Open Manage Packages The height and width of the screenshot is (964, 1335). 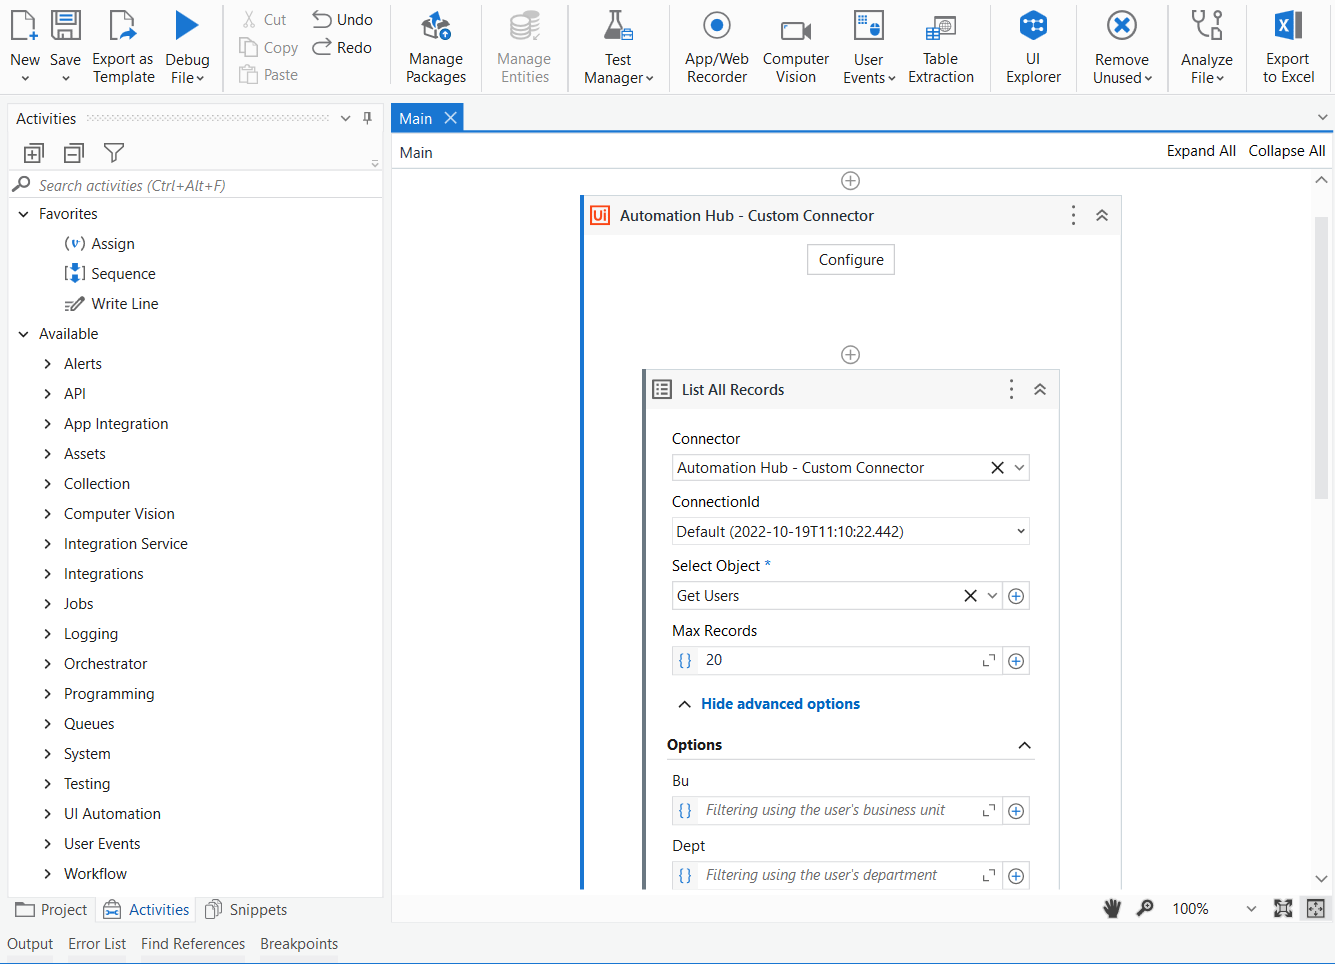pyautogui.click(x=436, y=47)
